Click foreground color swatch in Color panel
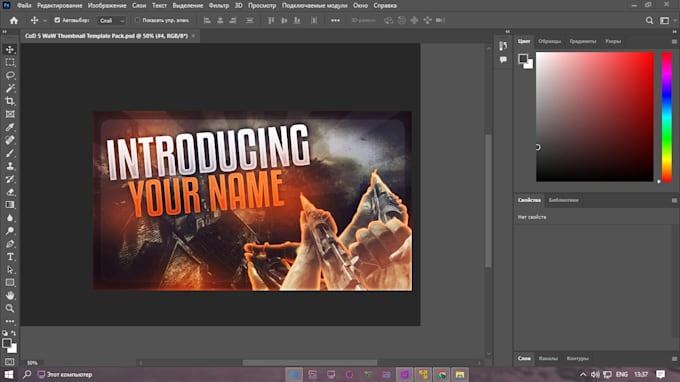 [523, 59]
